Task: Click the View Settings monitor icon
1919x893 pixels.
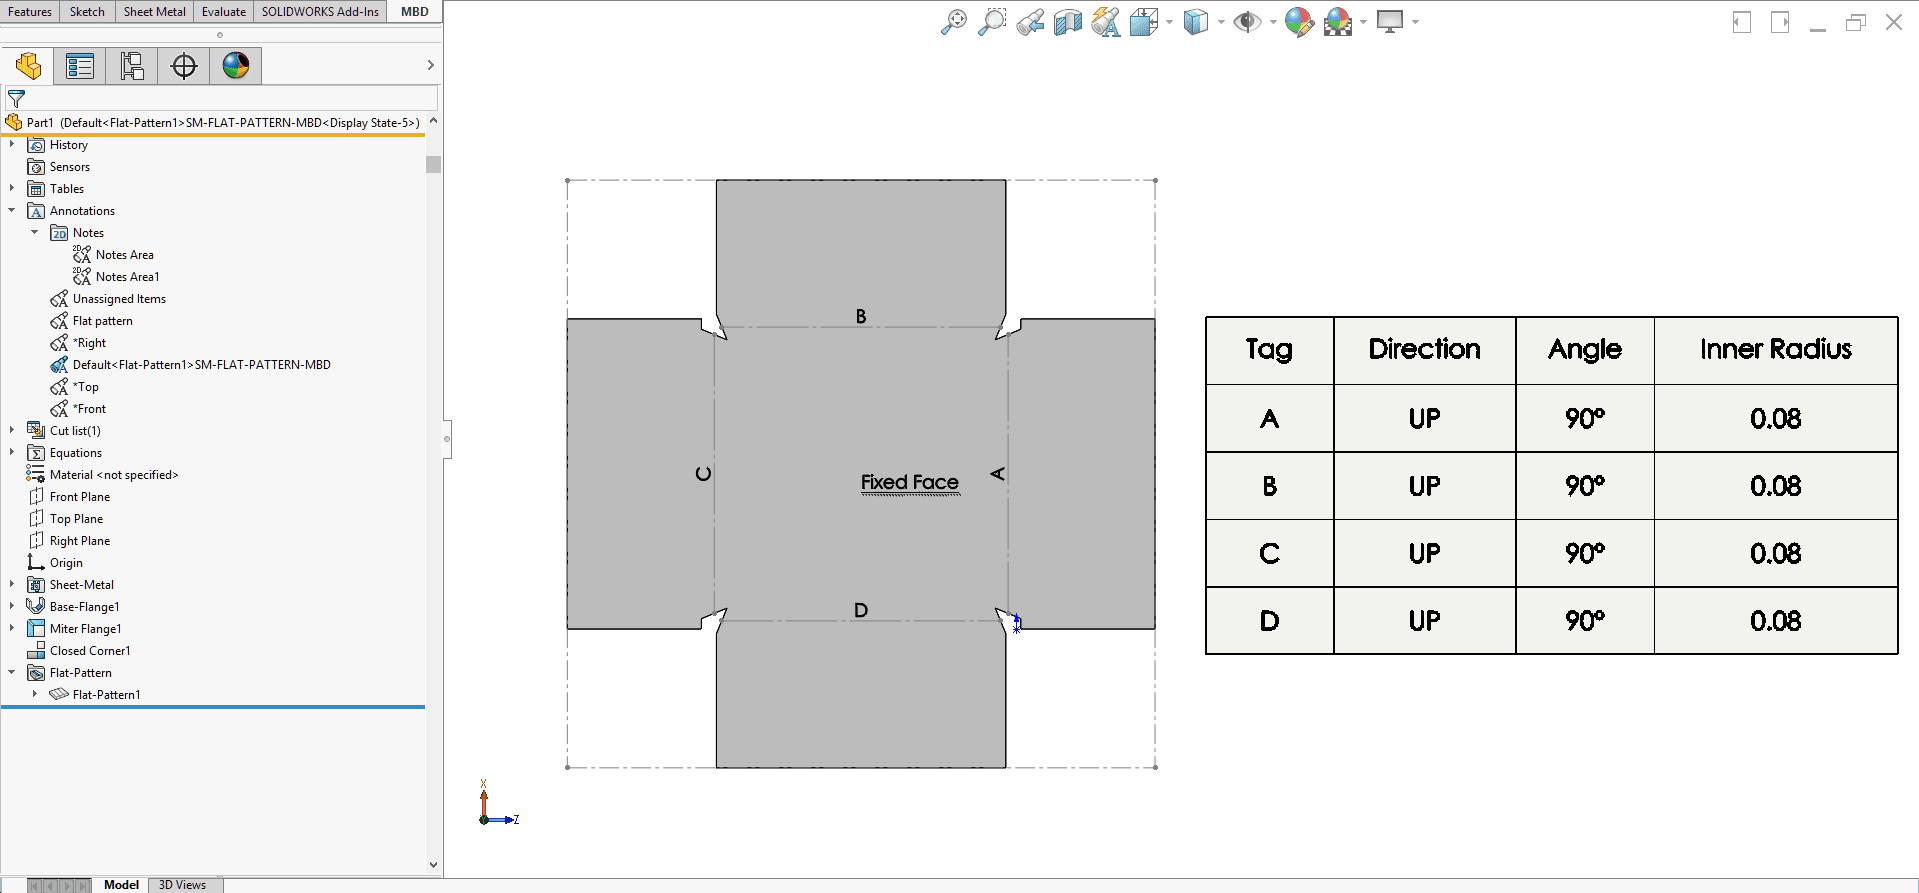Action: (1390, 22)
